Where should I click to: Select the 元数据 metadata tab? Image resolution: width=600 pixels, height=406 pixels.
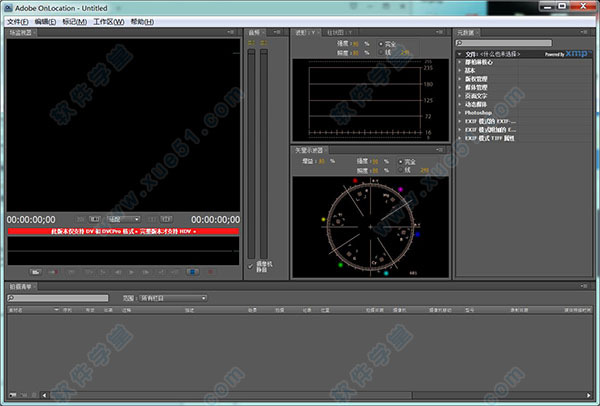466,33
